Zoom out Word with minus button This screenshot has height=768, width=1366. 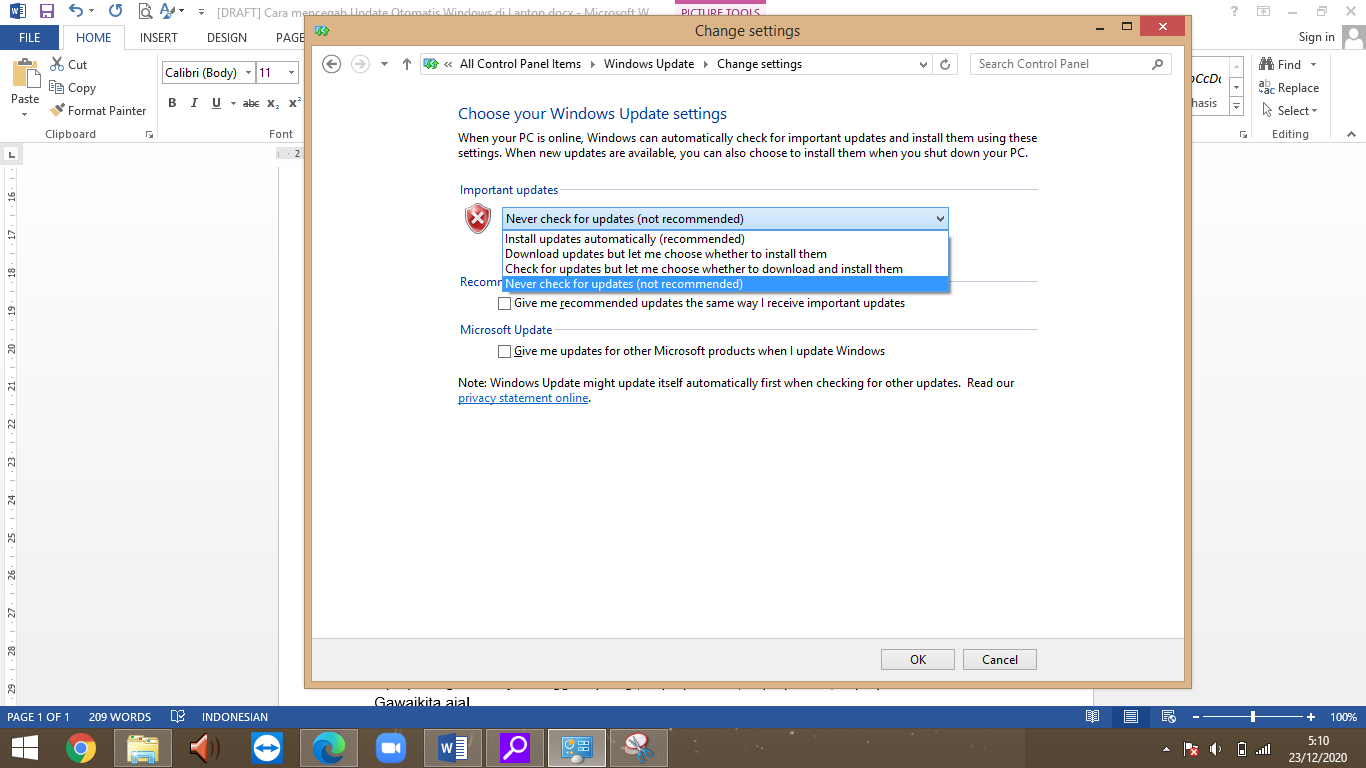pos(1196,717)
